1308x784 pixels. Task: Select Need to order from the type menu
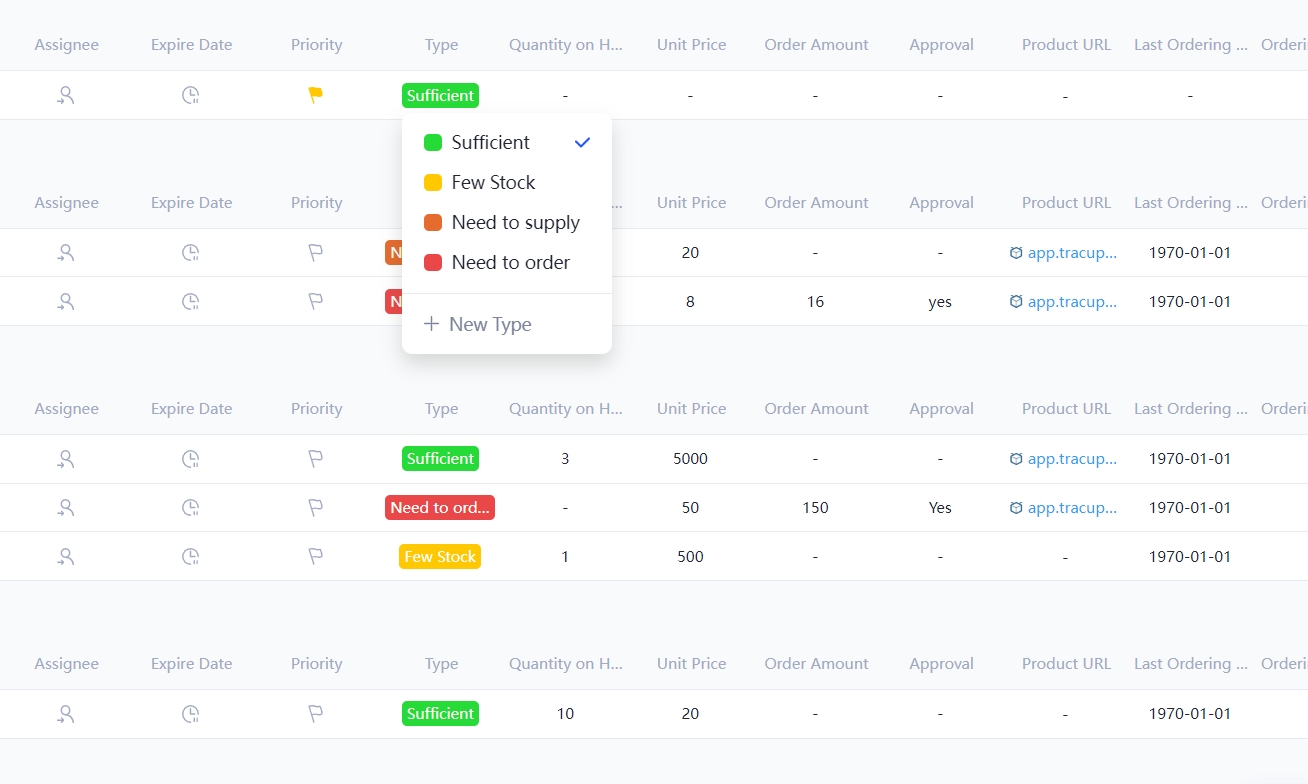pyautogui.click(x=510, y=262)
